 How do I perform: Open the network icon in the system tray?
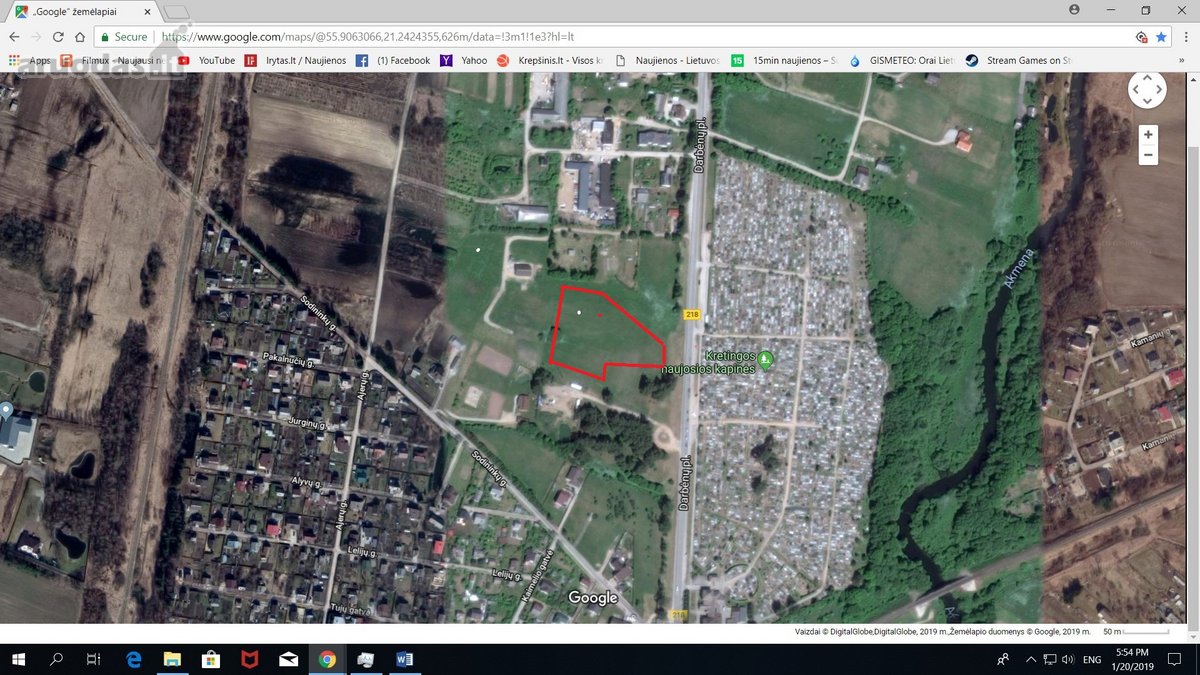pos(1050,659)
